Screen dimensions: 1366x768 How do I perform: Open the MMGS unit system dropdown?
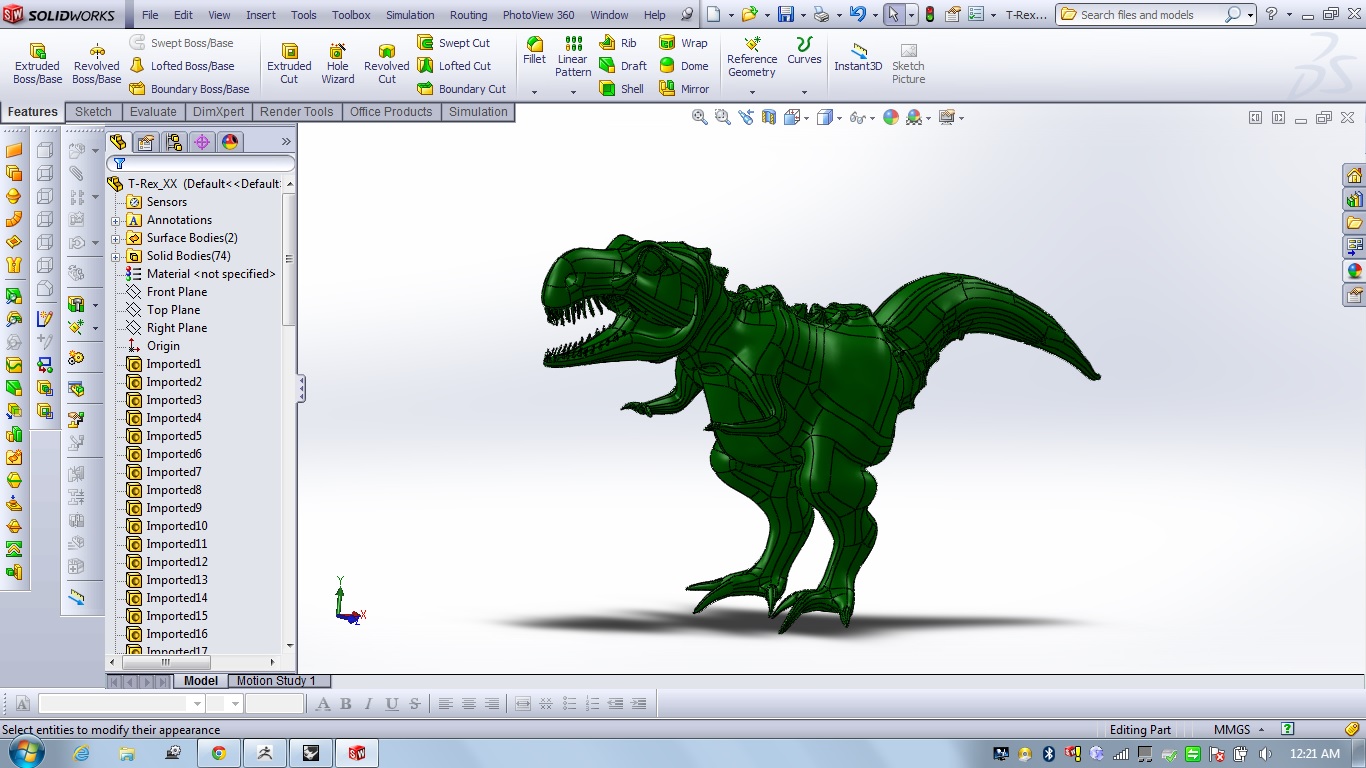click(1239, 729)
